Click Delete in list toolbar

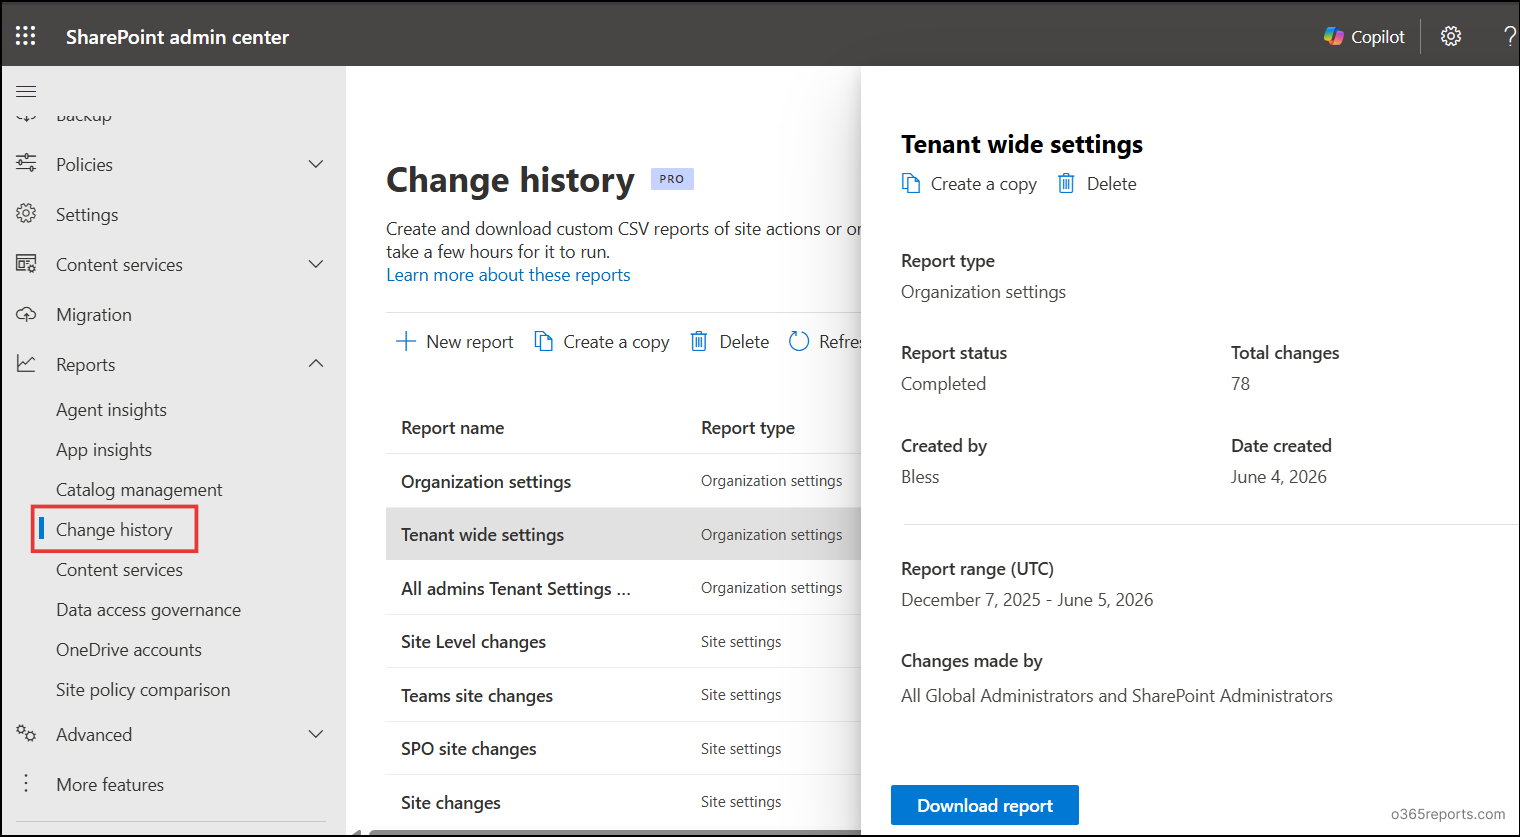coord(730,341)
